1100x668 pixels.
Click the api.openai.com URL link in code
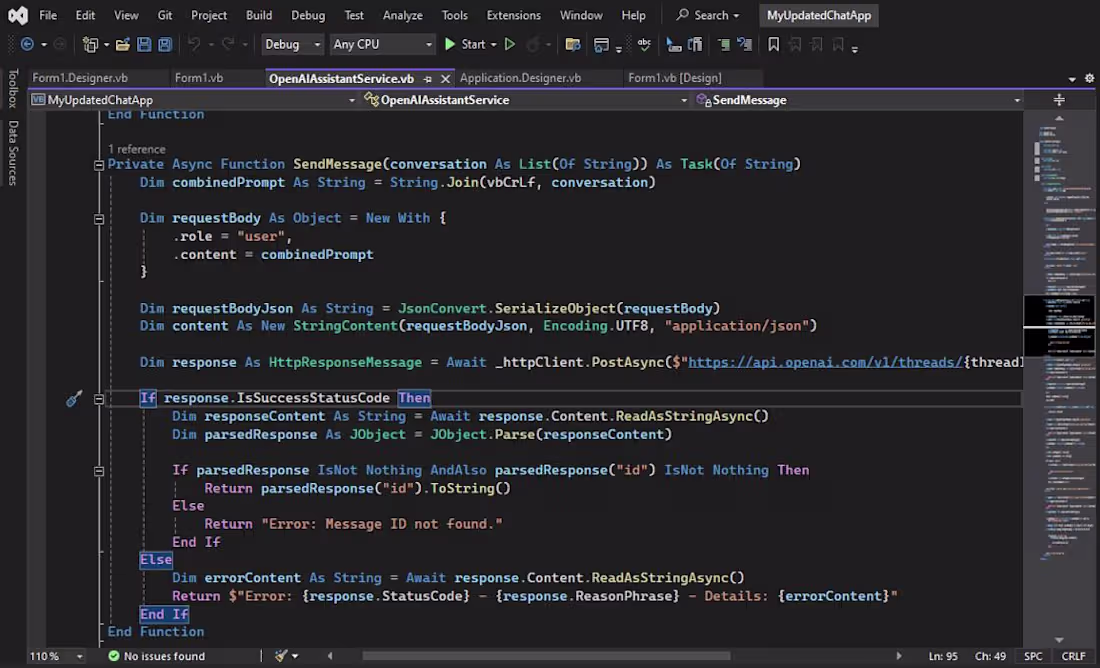pyautogui.click(x=826, y=362)
